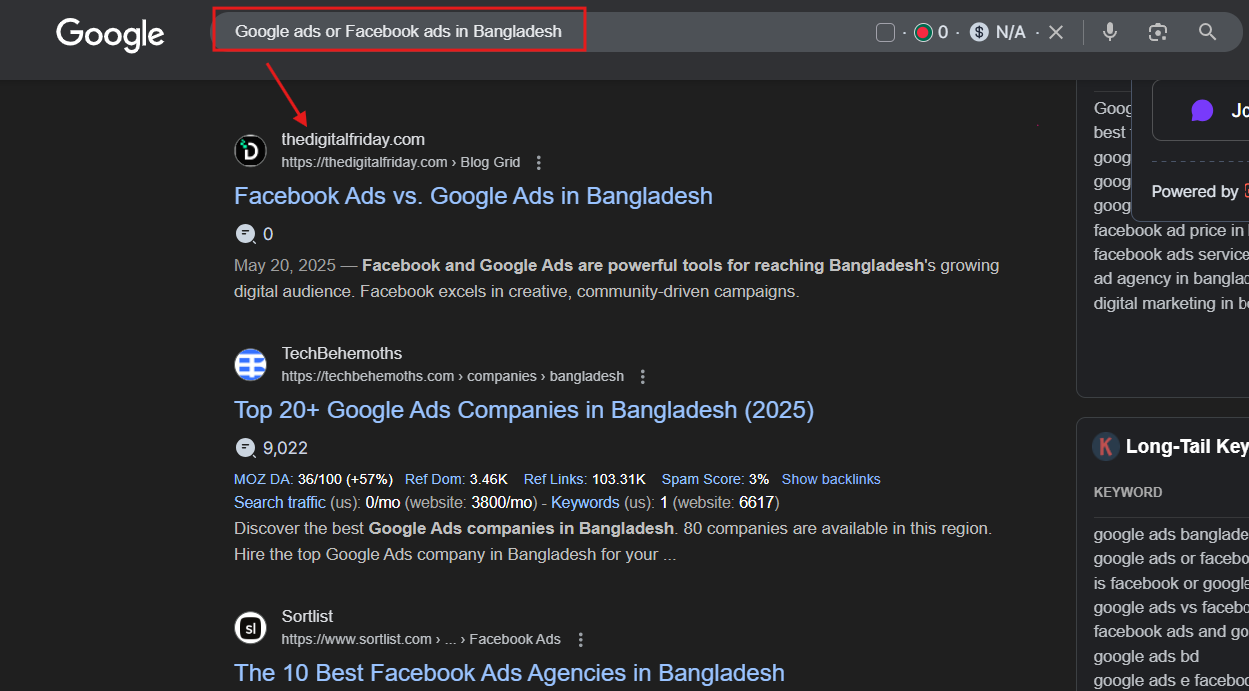Click the Bangladesh flag volume icon
The image size is (1249, 691).
(x=923, y=33)
